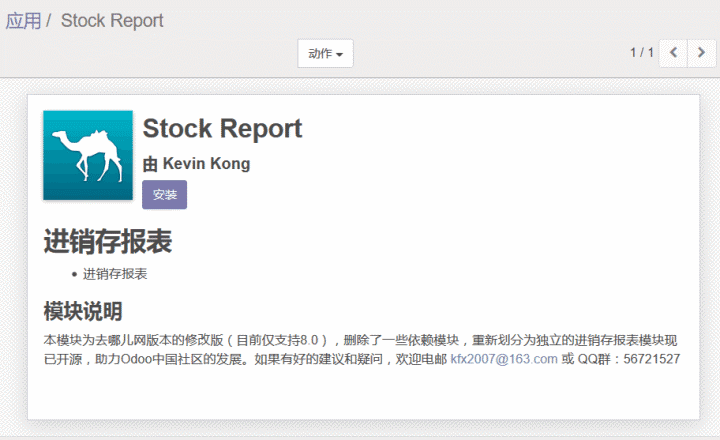720x440 pixels.
Task: Click the camel module icon
Action: point(88,155)
